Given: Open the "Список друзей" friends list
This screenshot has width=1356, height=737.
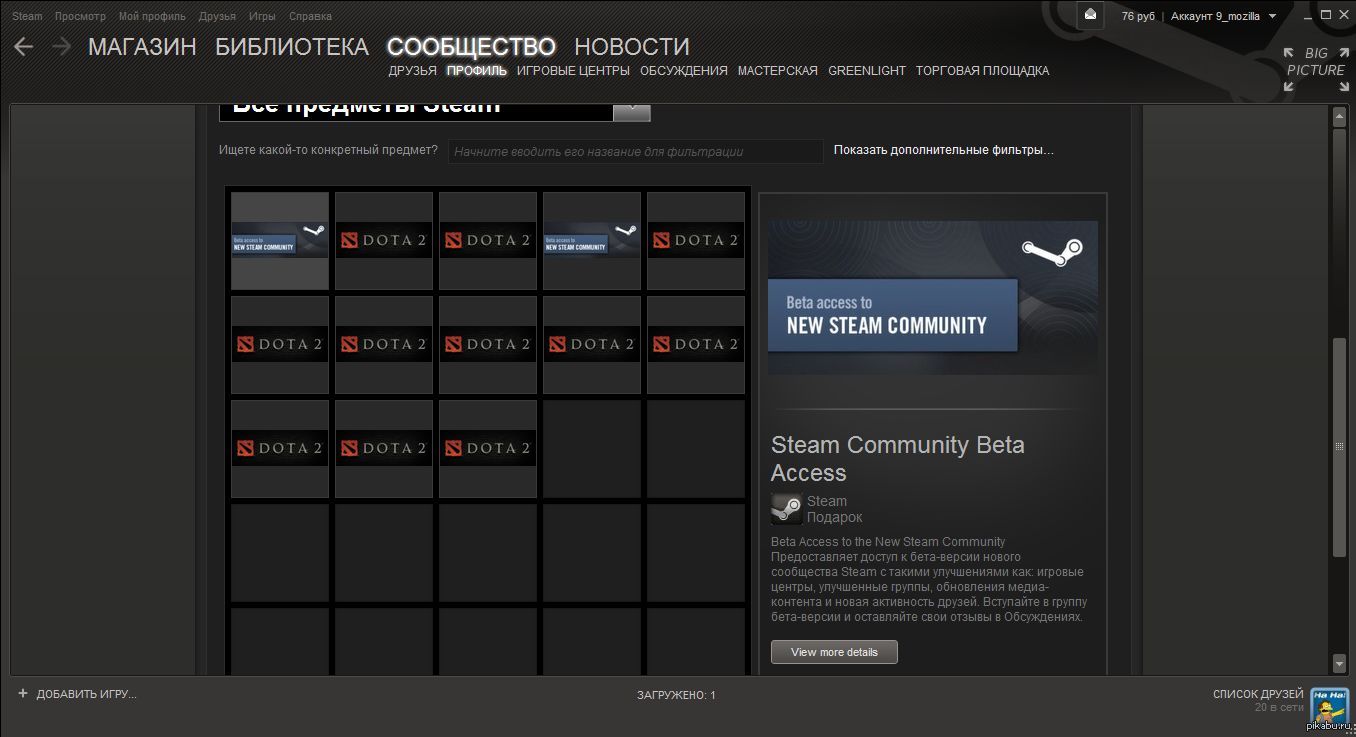Looking at the screenshot, I should (1258, 694).
